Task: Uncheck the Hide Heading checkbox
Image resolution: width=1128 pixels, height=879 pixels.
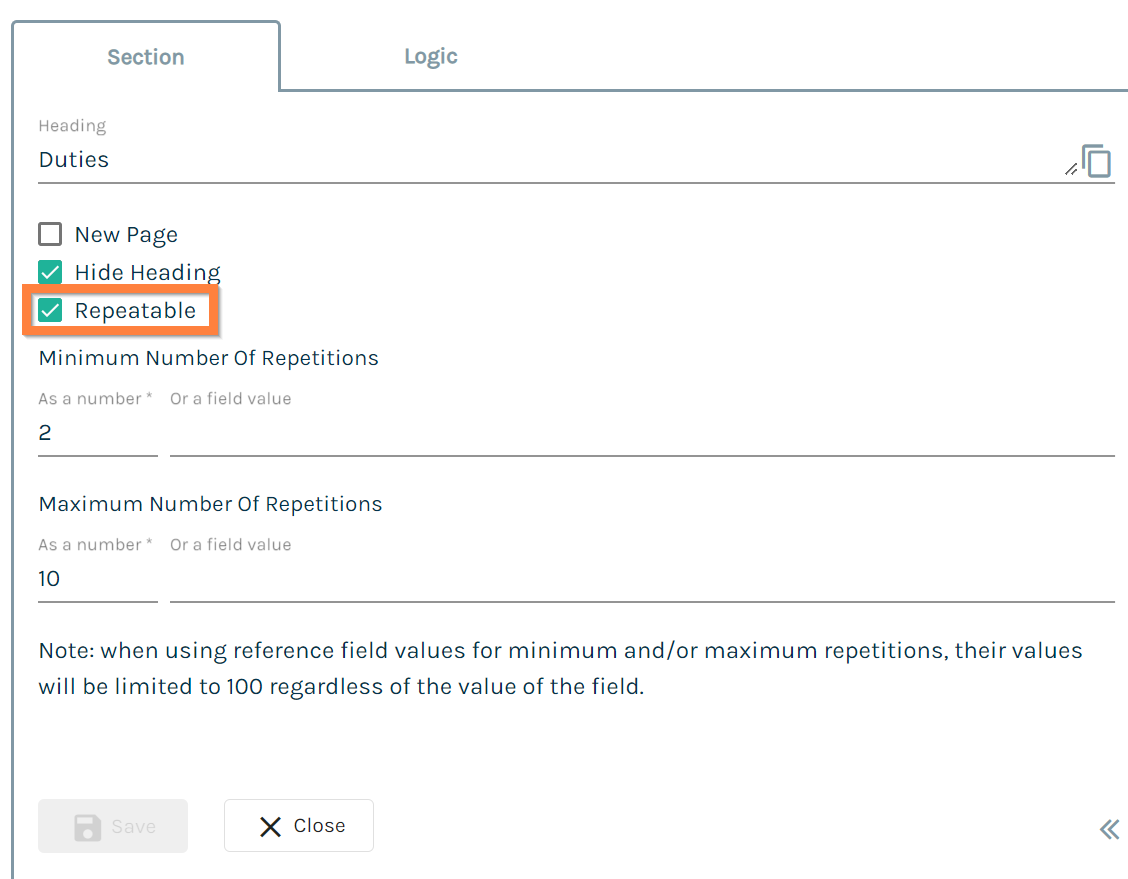Action: (x=50, y=273)
